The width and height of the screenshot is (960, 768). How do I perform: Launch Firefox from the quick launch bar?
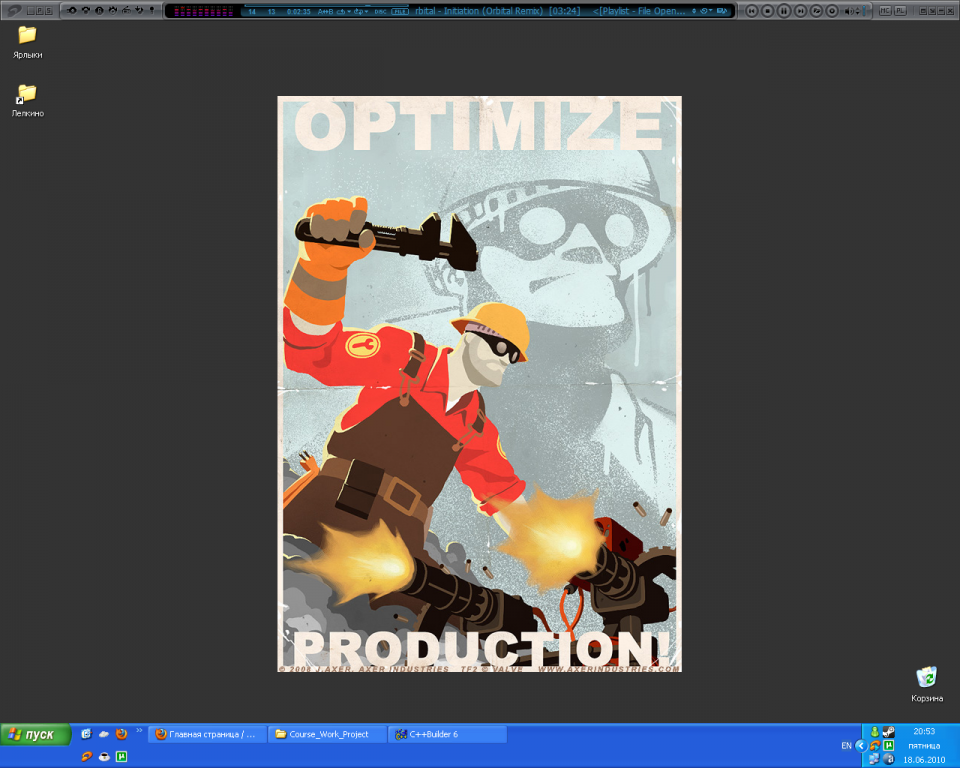121,733
